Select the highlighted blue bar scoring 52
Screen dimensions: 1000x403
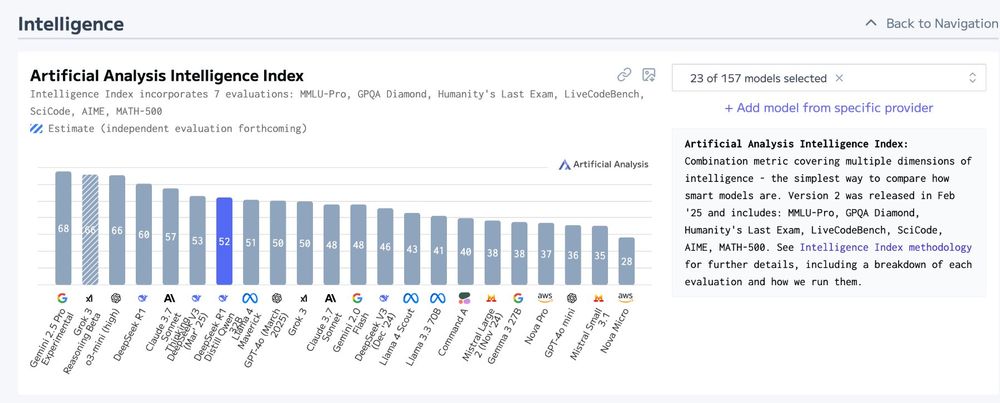coord(224,241)
